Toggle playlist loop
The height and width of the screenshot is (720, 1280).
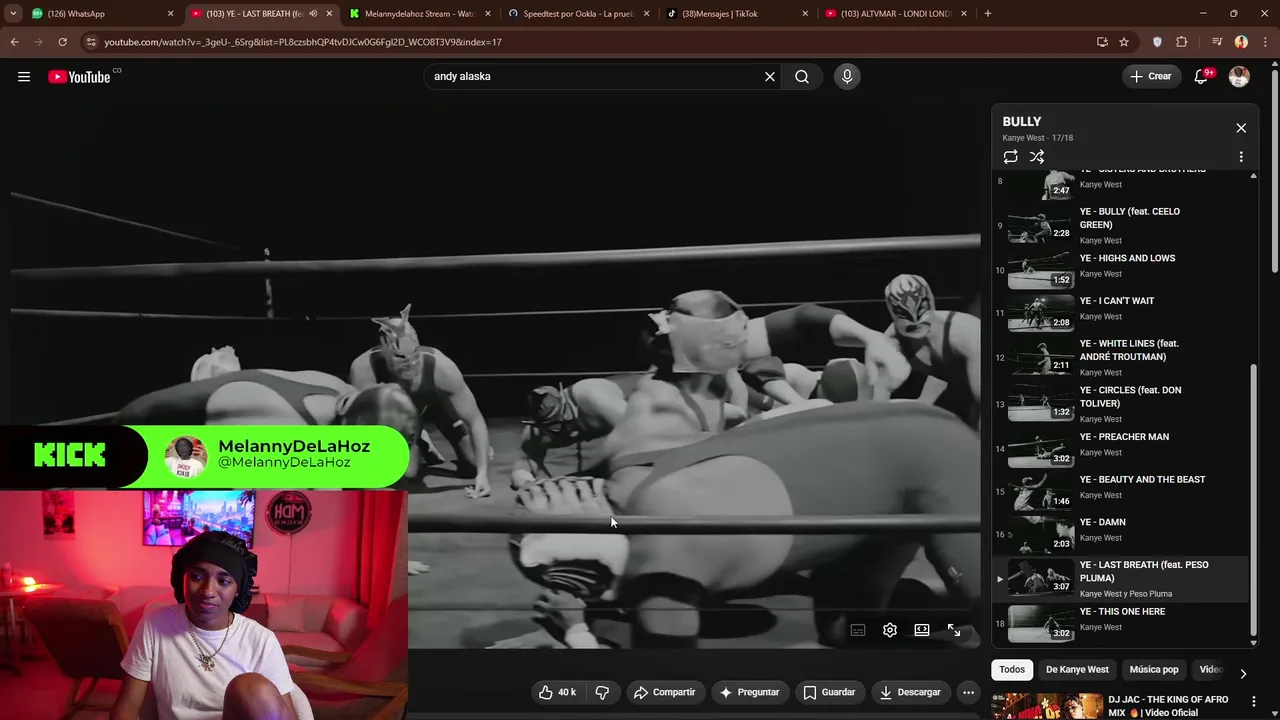click(1011, 157)
